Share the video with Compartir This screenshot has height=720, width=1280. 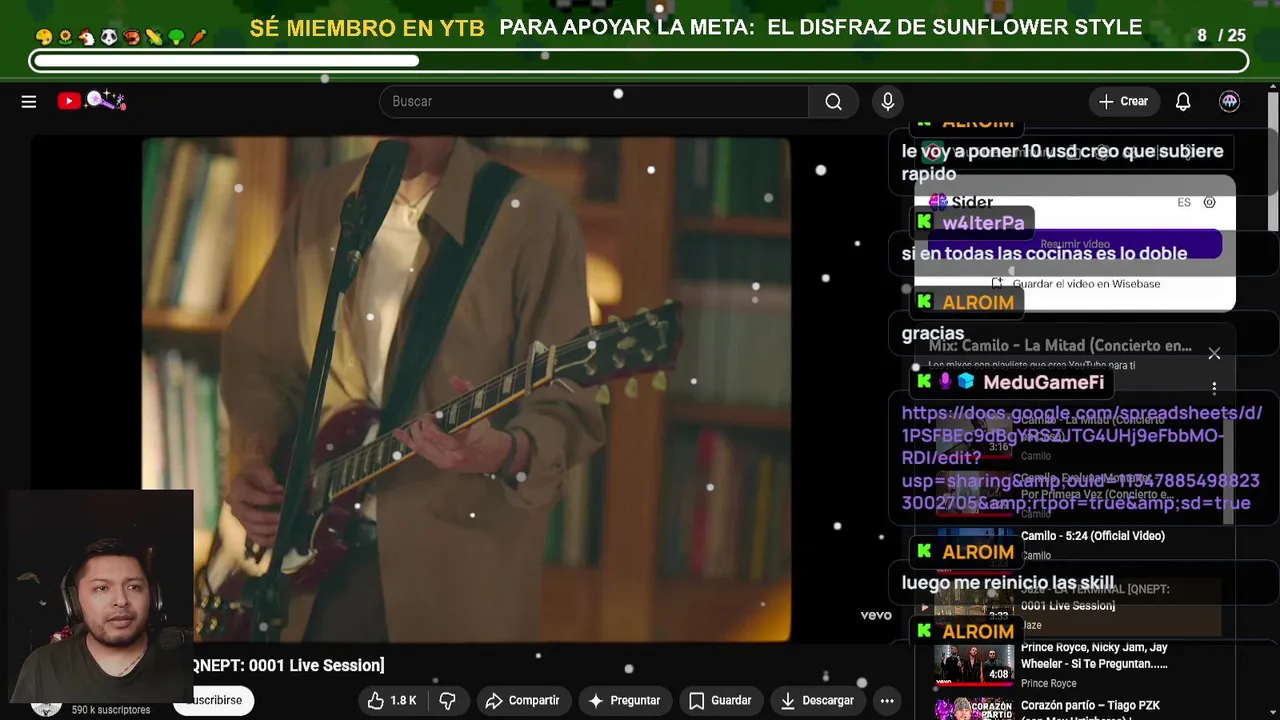click(x=522, y=700)
